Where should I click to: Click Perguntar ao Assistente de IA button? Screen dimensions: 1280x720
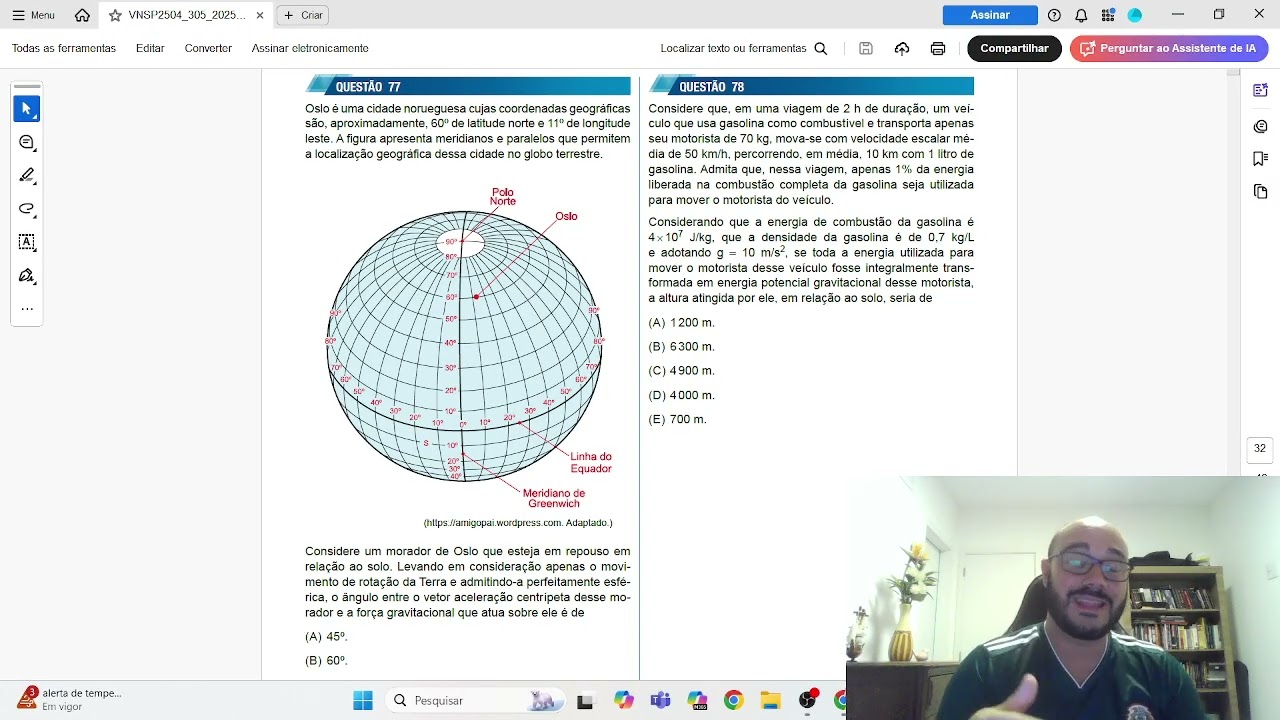point(1168,48)
